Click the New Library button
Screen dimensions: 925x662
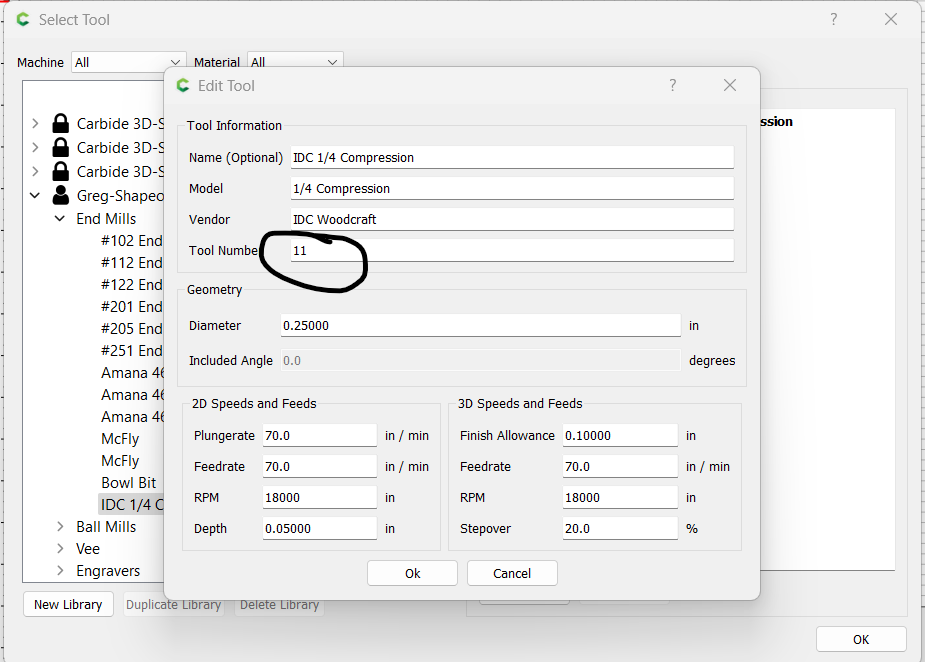point(68,605)
